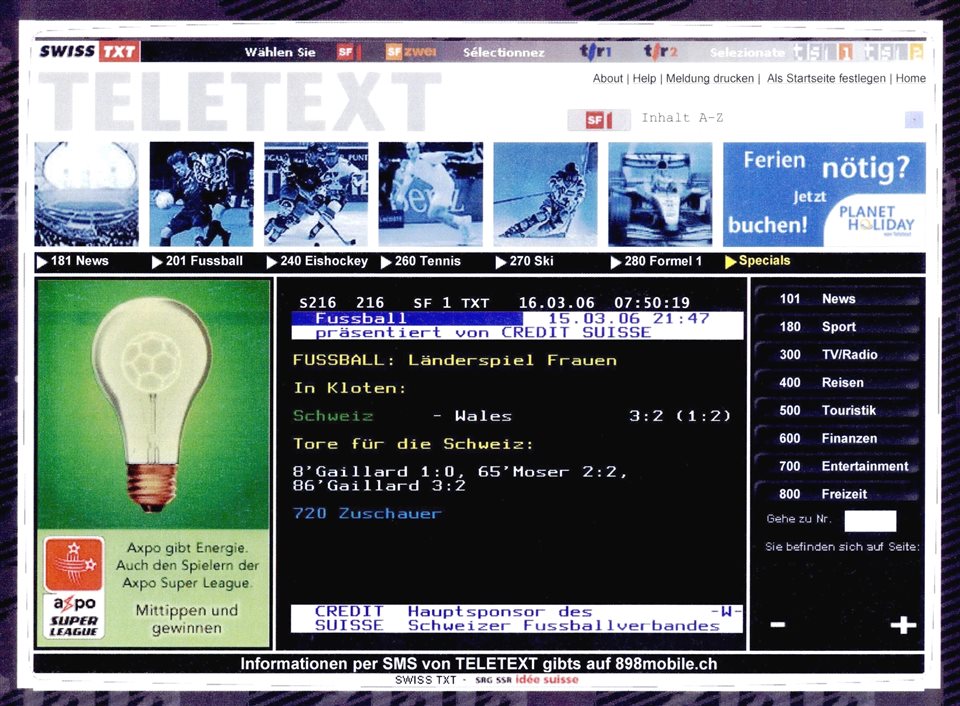Open the stadium News thumbnail
Screen dimensions: 960x706
pos(86,194)
